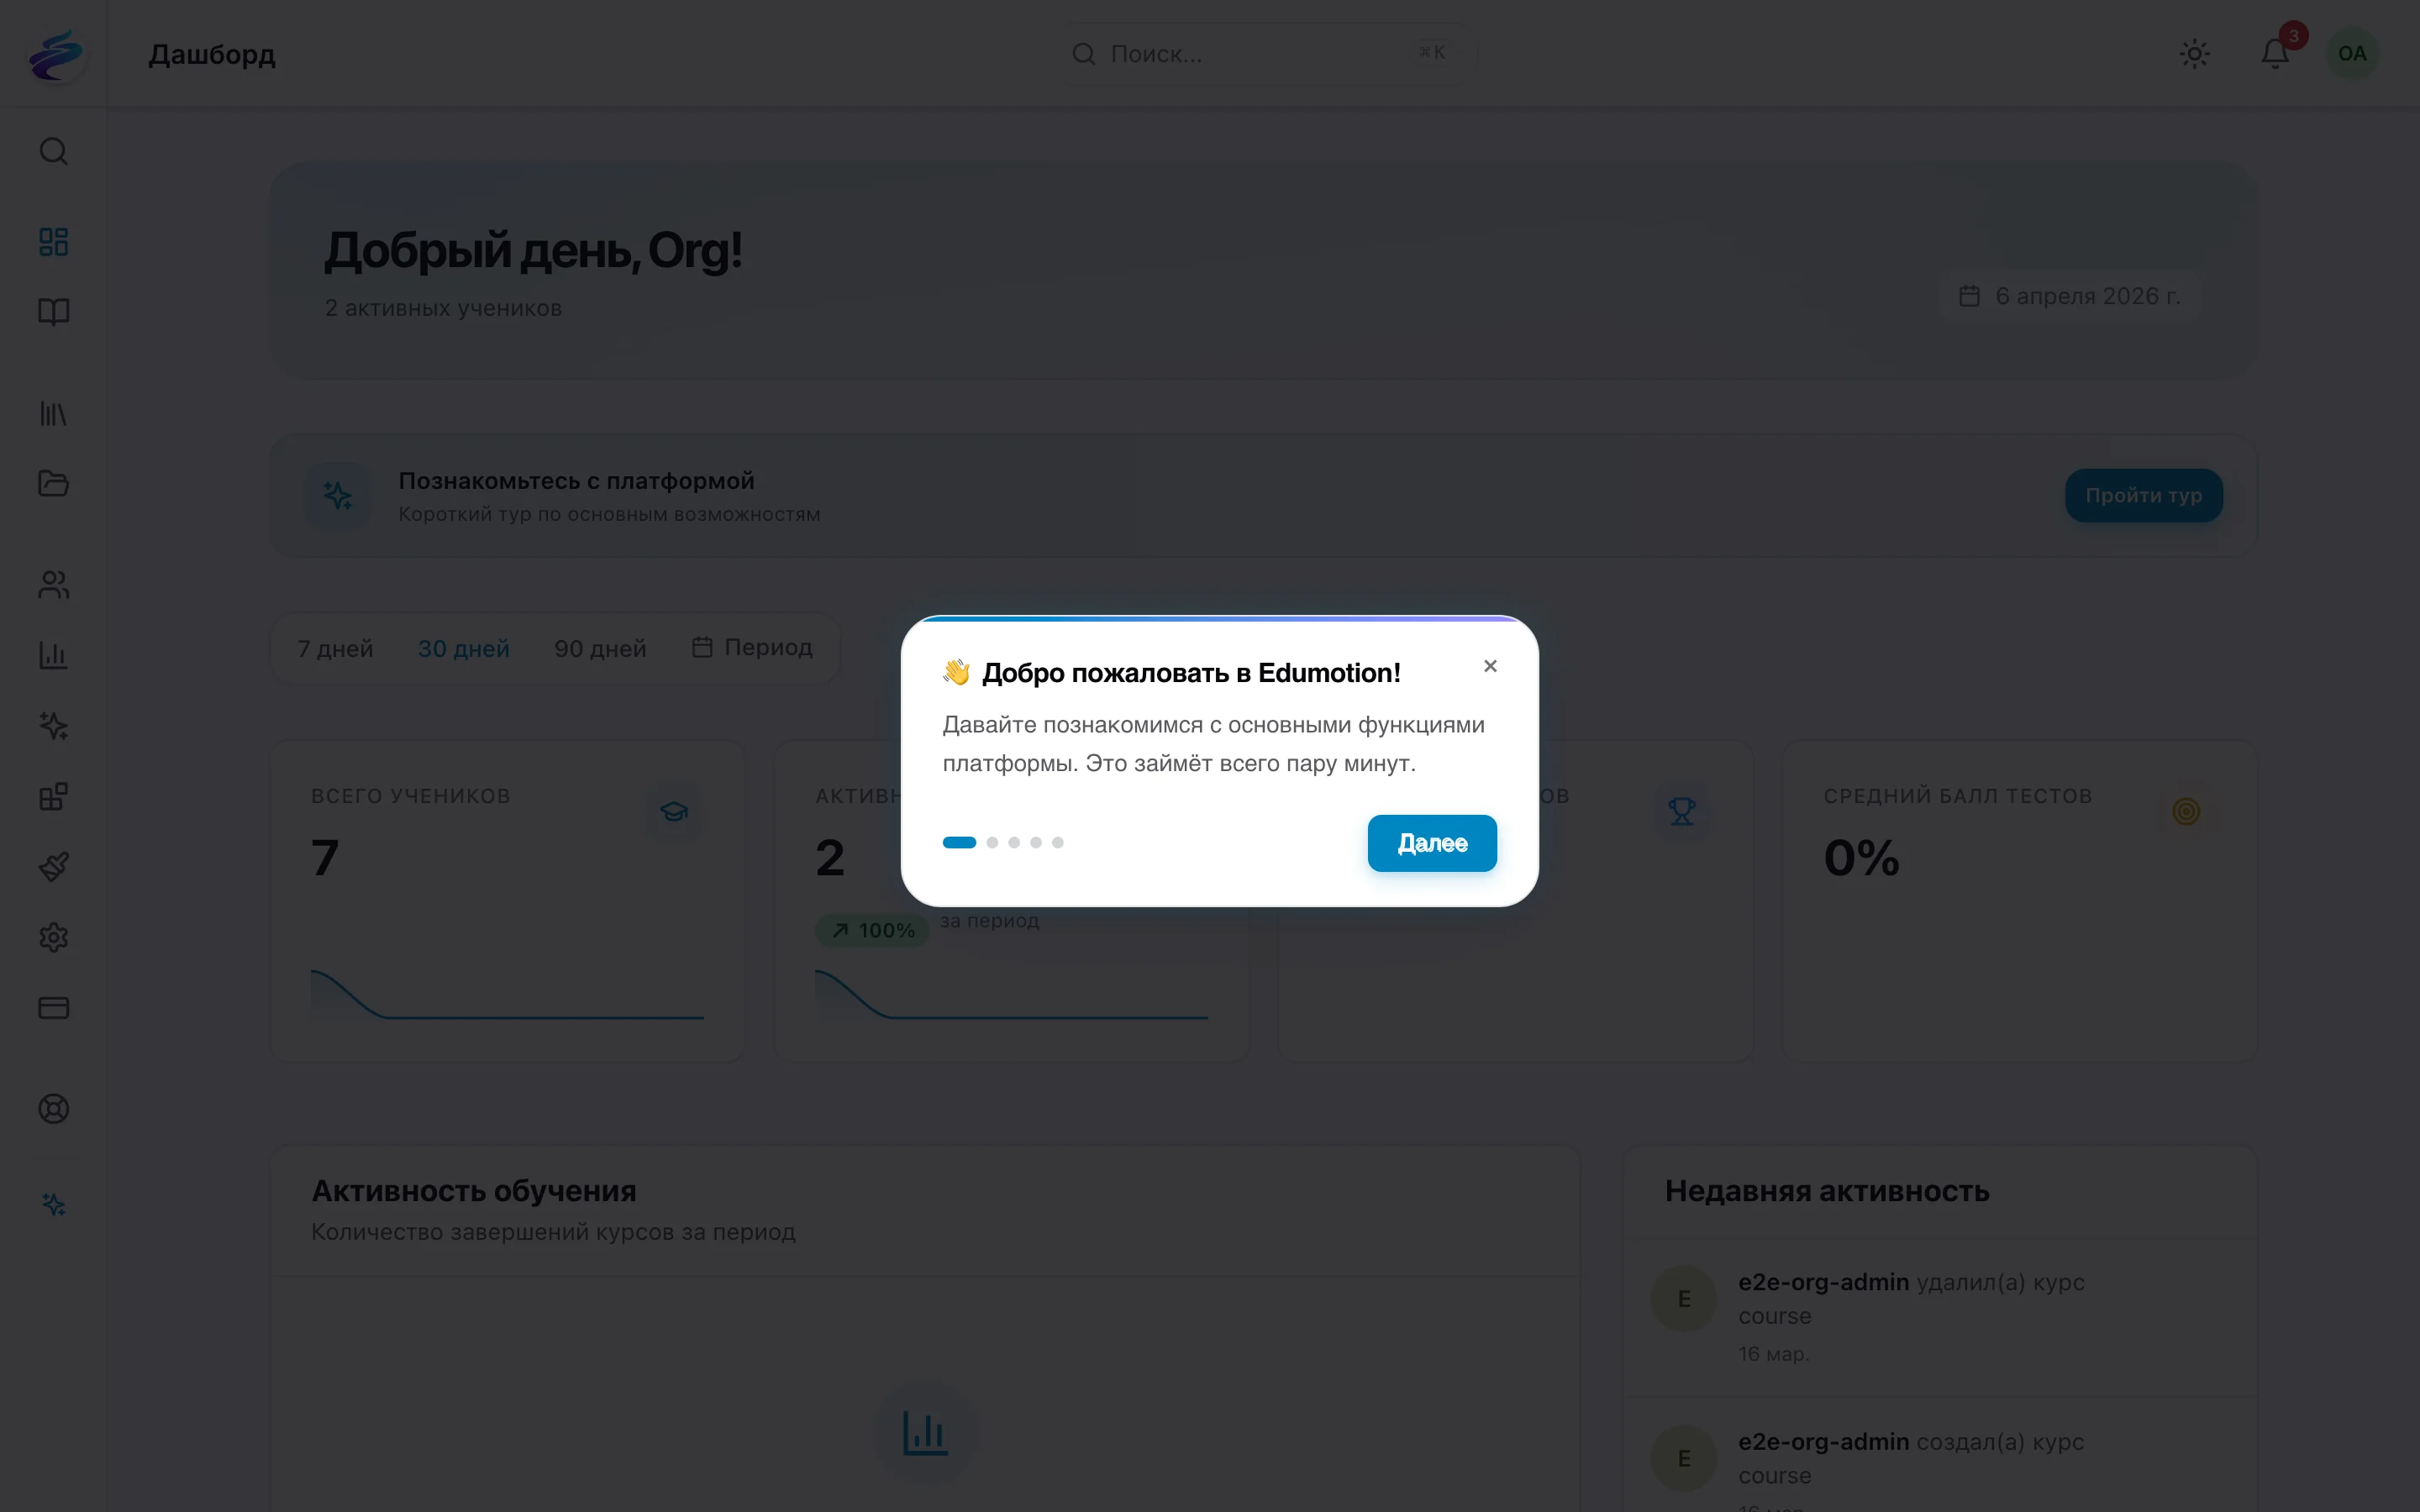Click the first active step indicator dot
This screenshot has width=2420, height=1512.
click(959, 842)
